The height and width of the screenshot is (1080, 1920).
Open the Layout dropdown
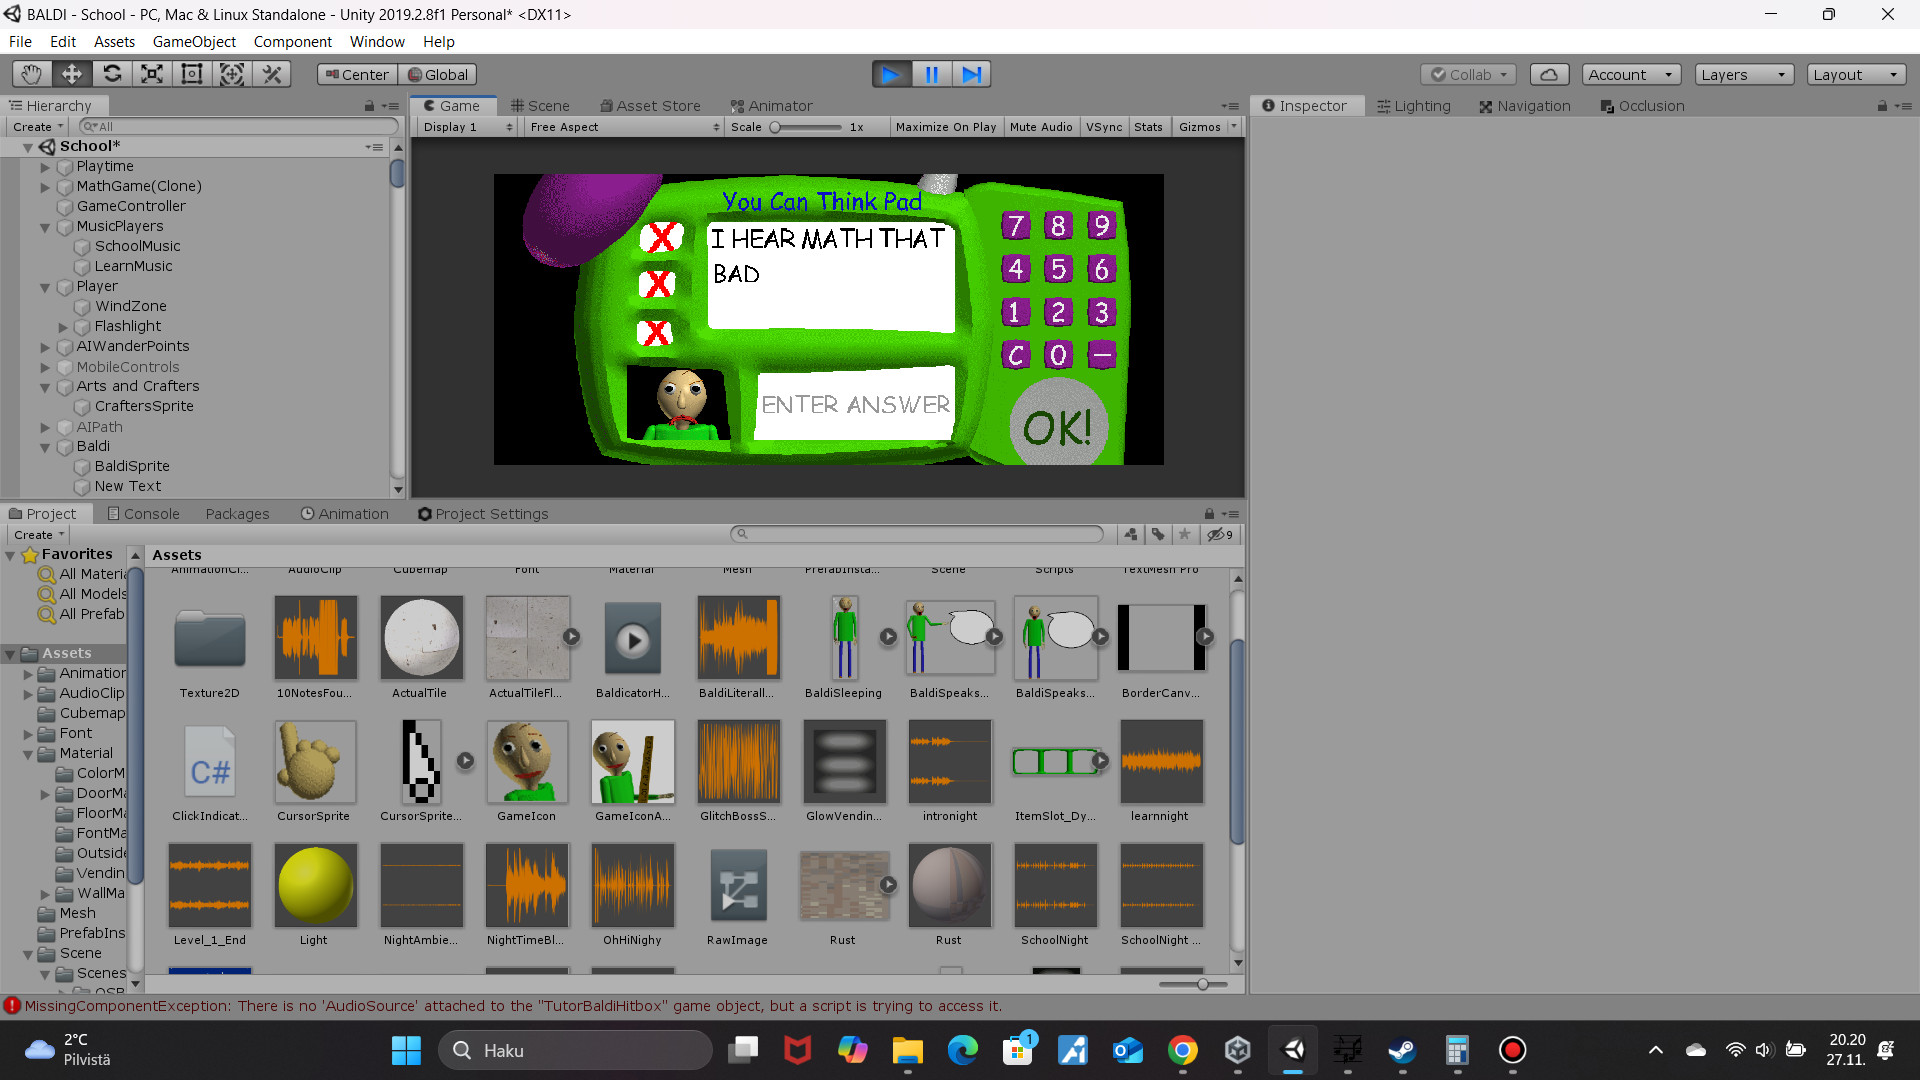click(x=1855, y=73)
